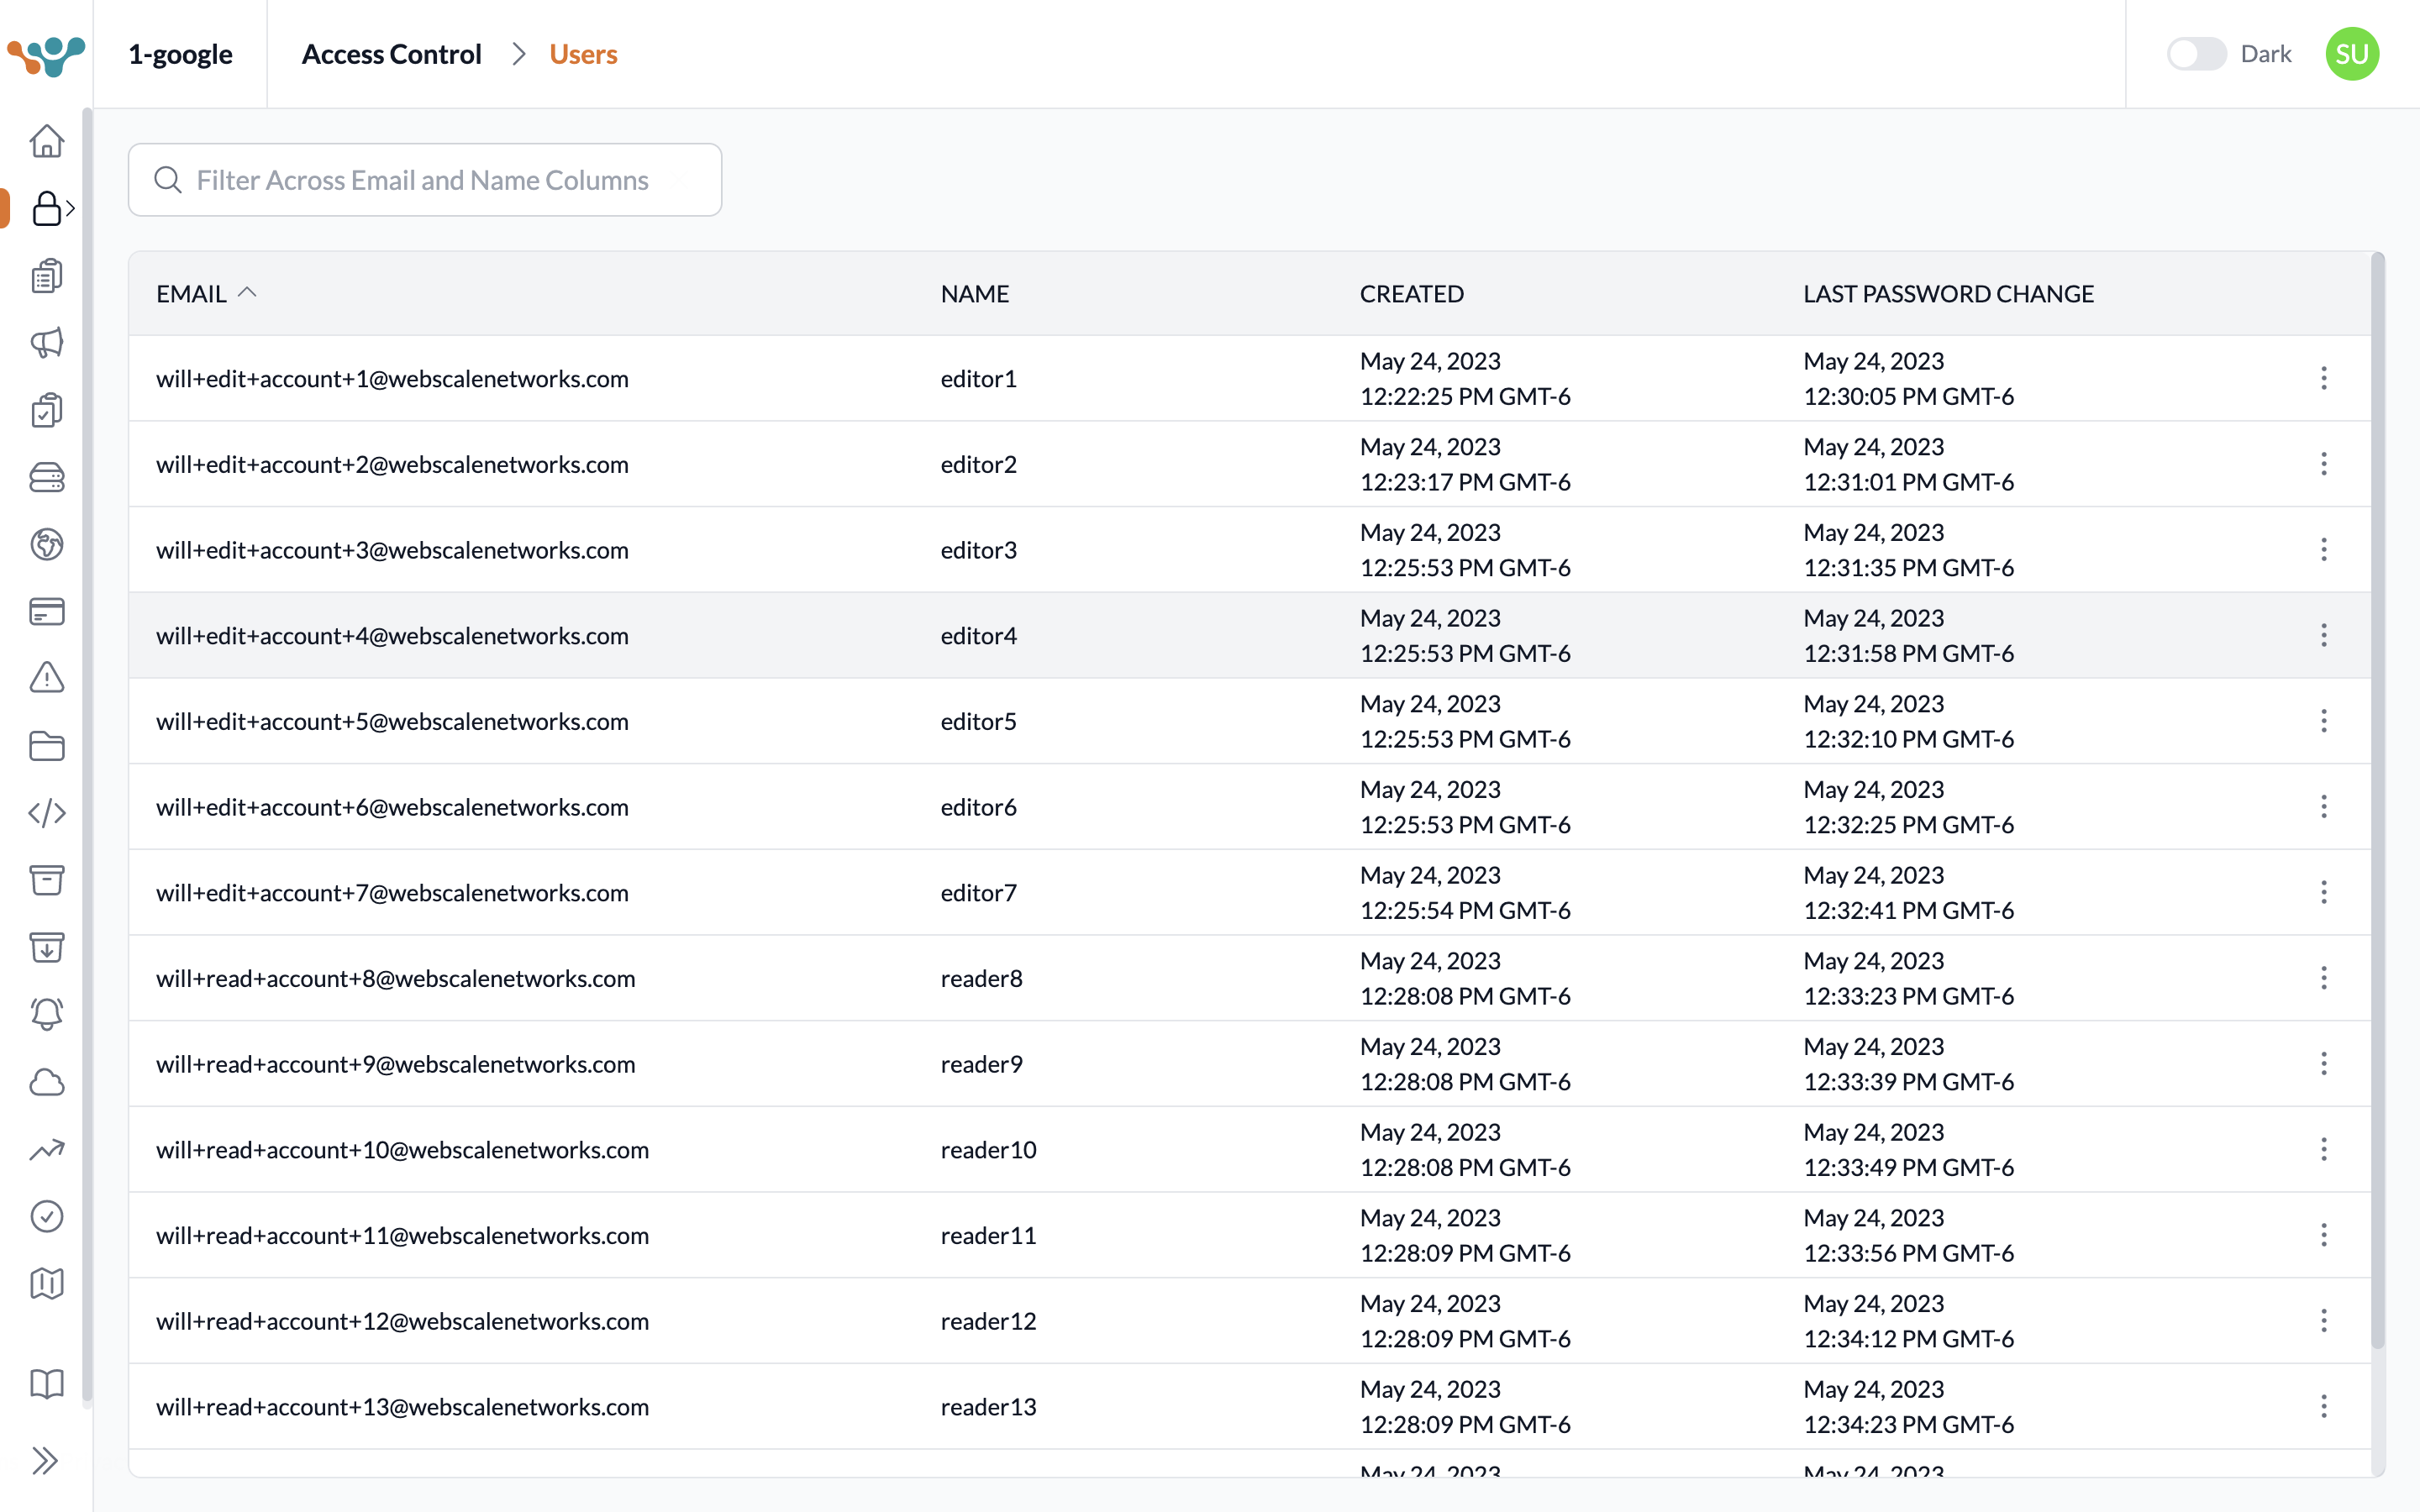2420x1512 pixels.
Task: Click the alarm bell sidebar icon
Action: [46, 1014]
